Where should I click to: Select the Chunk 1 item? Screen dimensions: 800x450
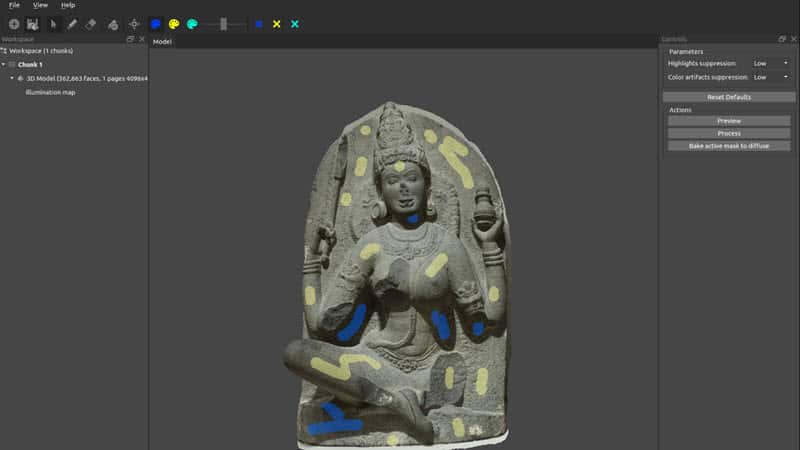click(x=30, y=65)
